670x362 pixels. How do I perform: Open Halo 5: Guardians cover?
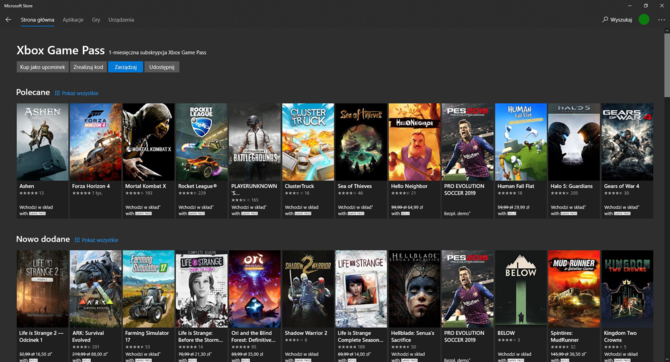(574, 141)
